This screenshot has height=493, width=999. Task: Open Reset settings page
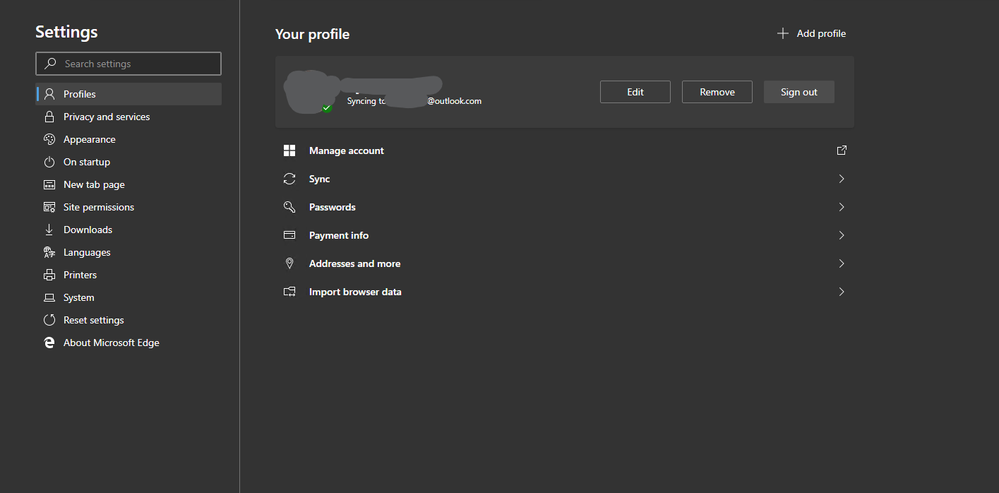tap(129, 320)
